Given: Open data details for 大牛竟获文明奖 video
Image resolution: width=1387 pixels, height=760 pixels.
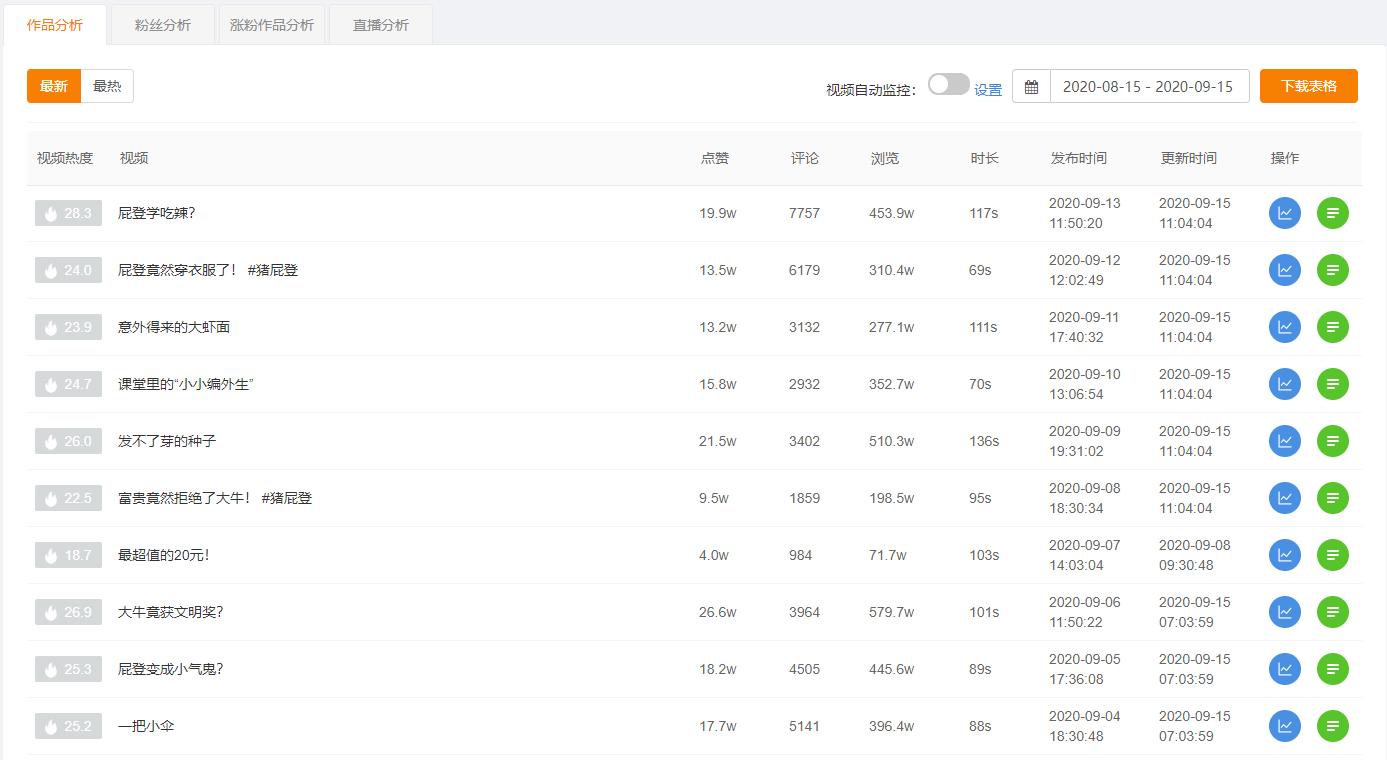Looking at the screenshot, I should 1332,611.
